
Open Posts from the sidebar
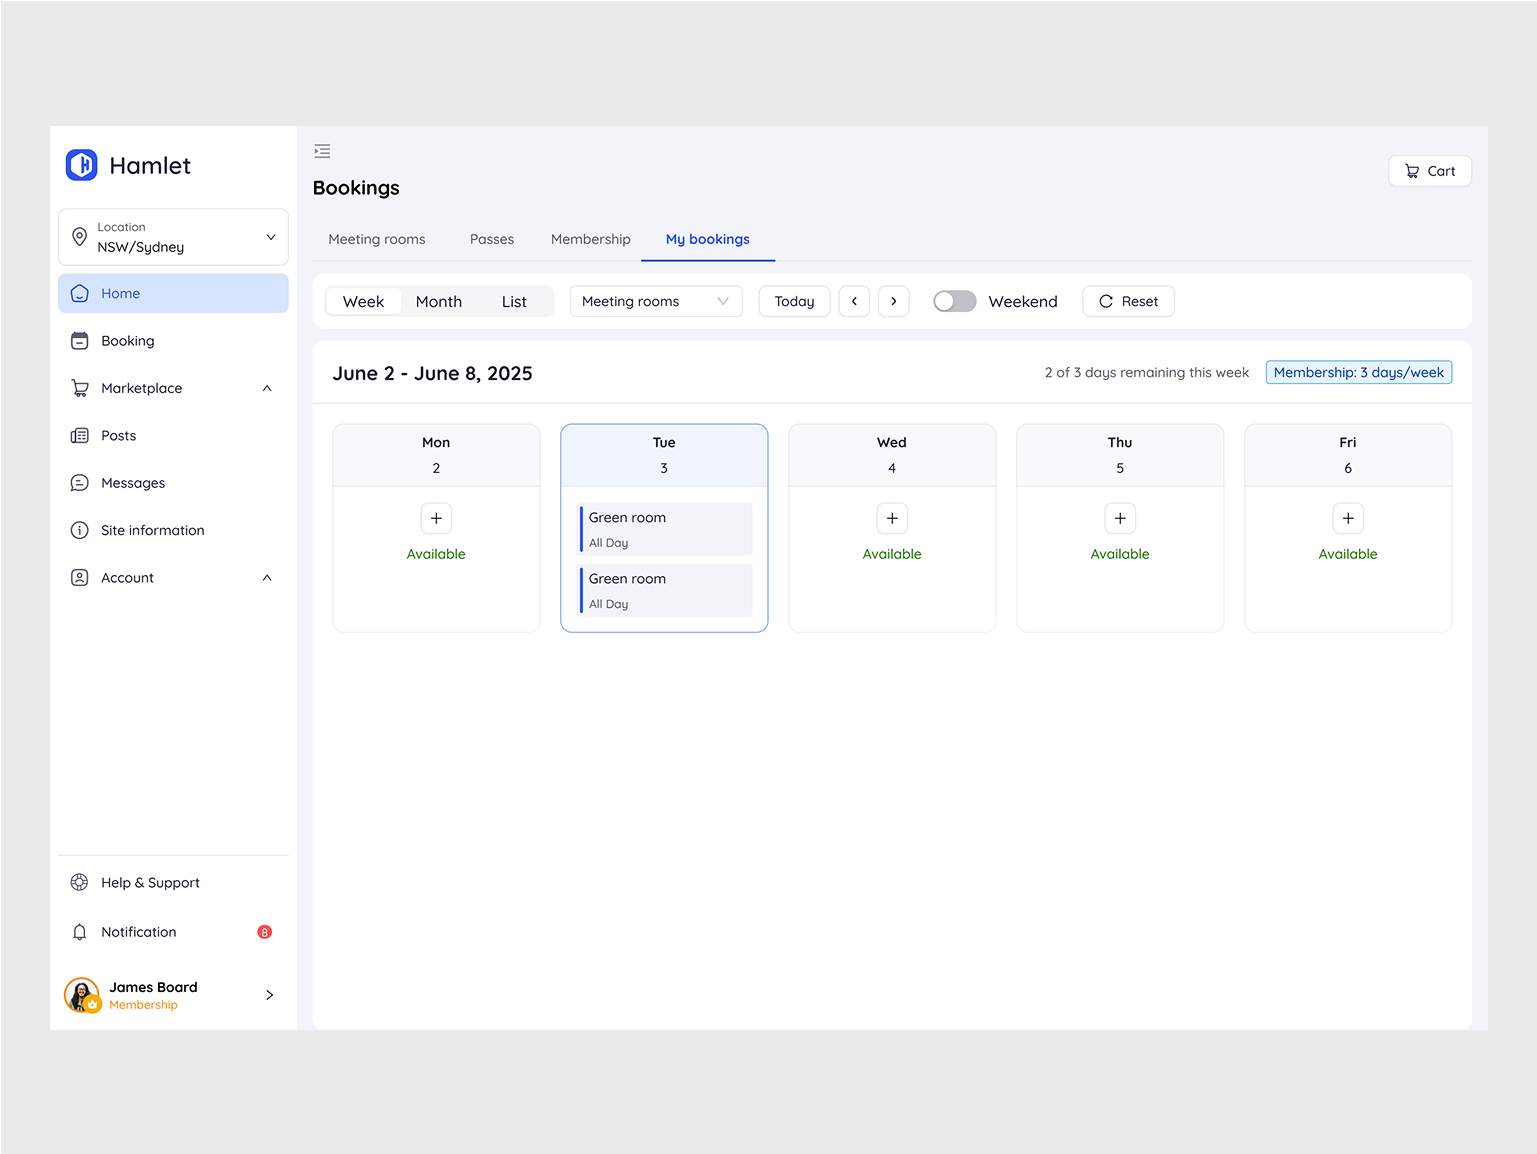(117, 435)
